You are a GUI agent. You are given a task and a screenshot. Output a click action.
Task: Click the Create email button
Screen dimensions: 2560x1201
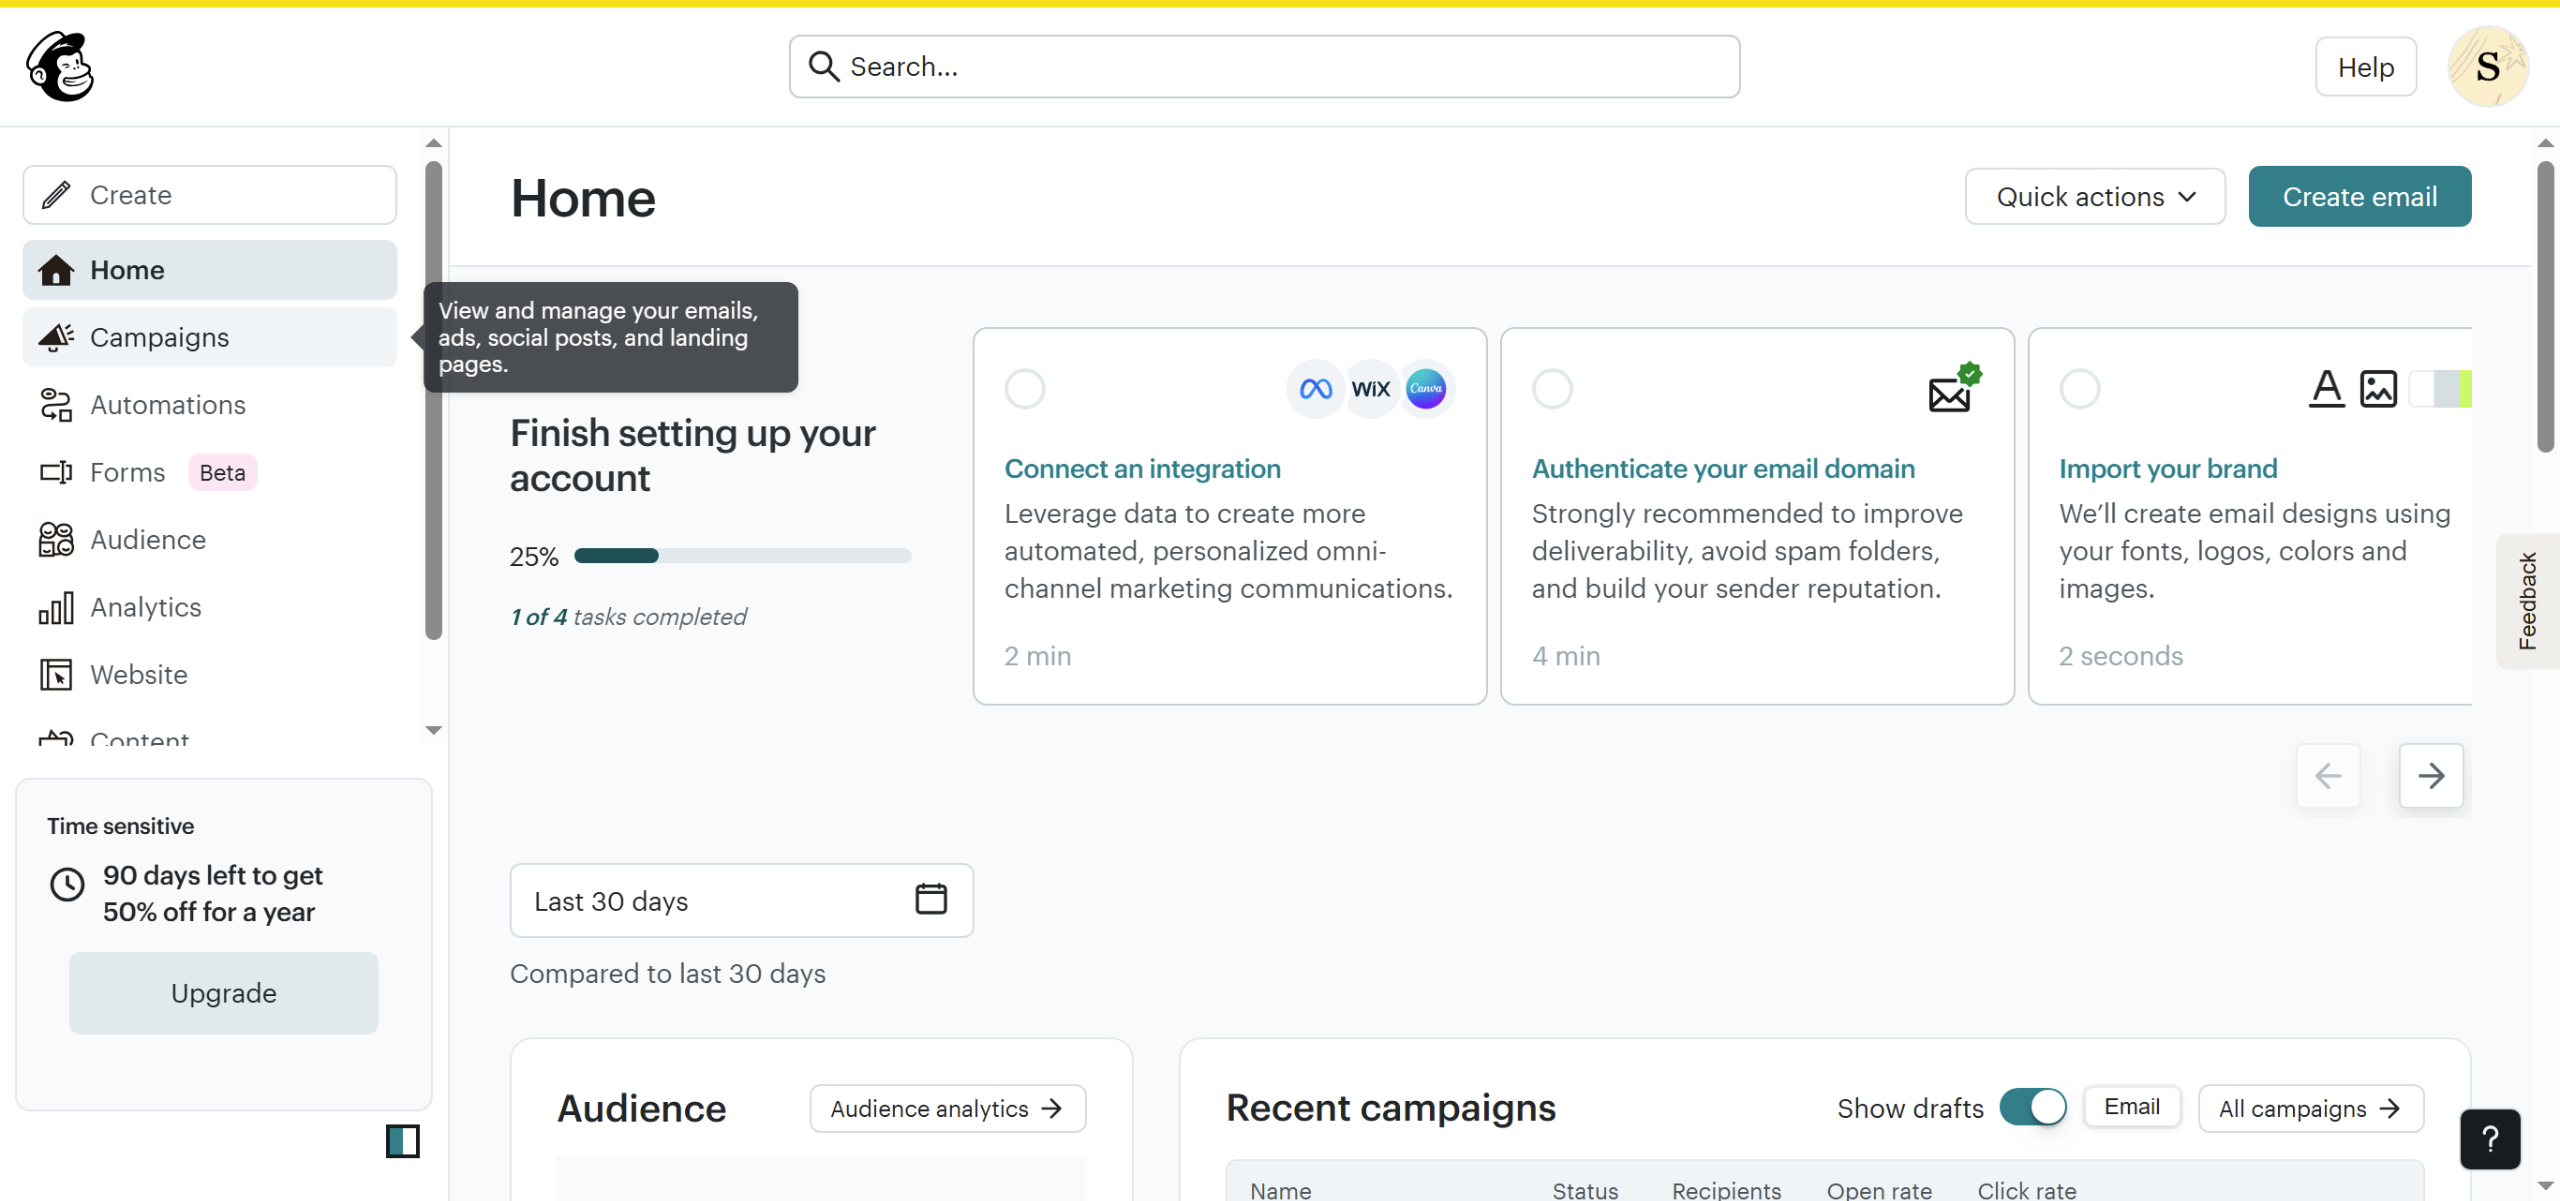pos(2359,197)
